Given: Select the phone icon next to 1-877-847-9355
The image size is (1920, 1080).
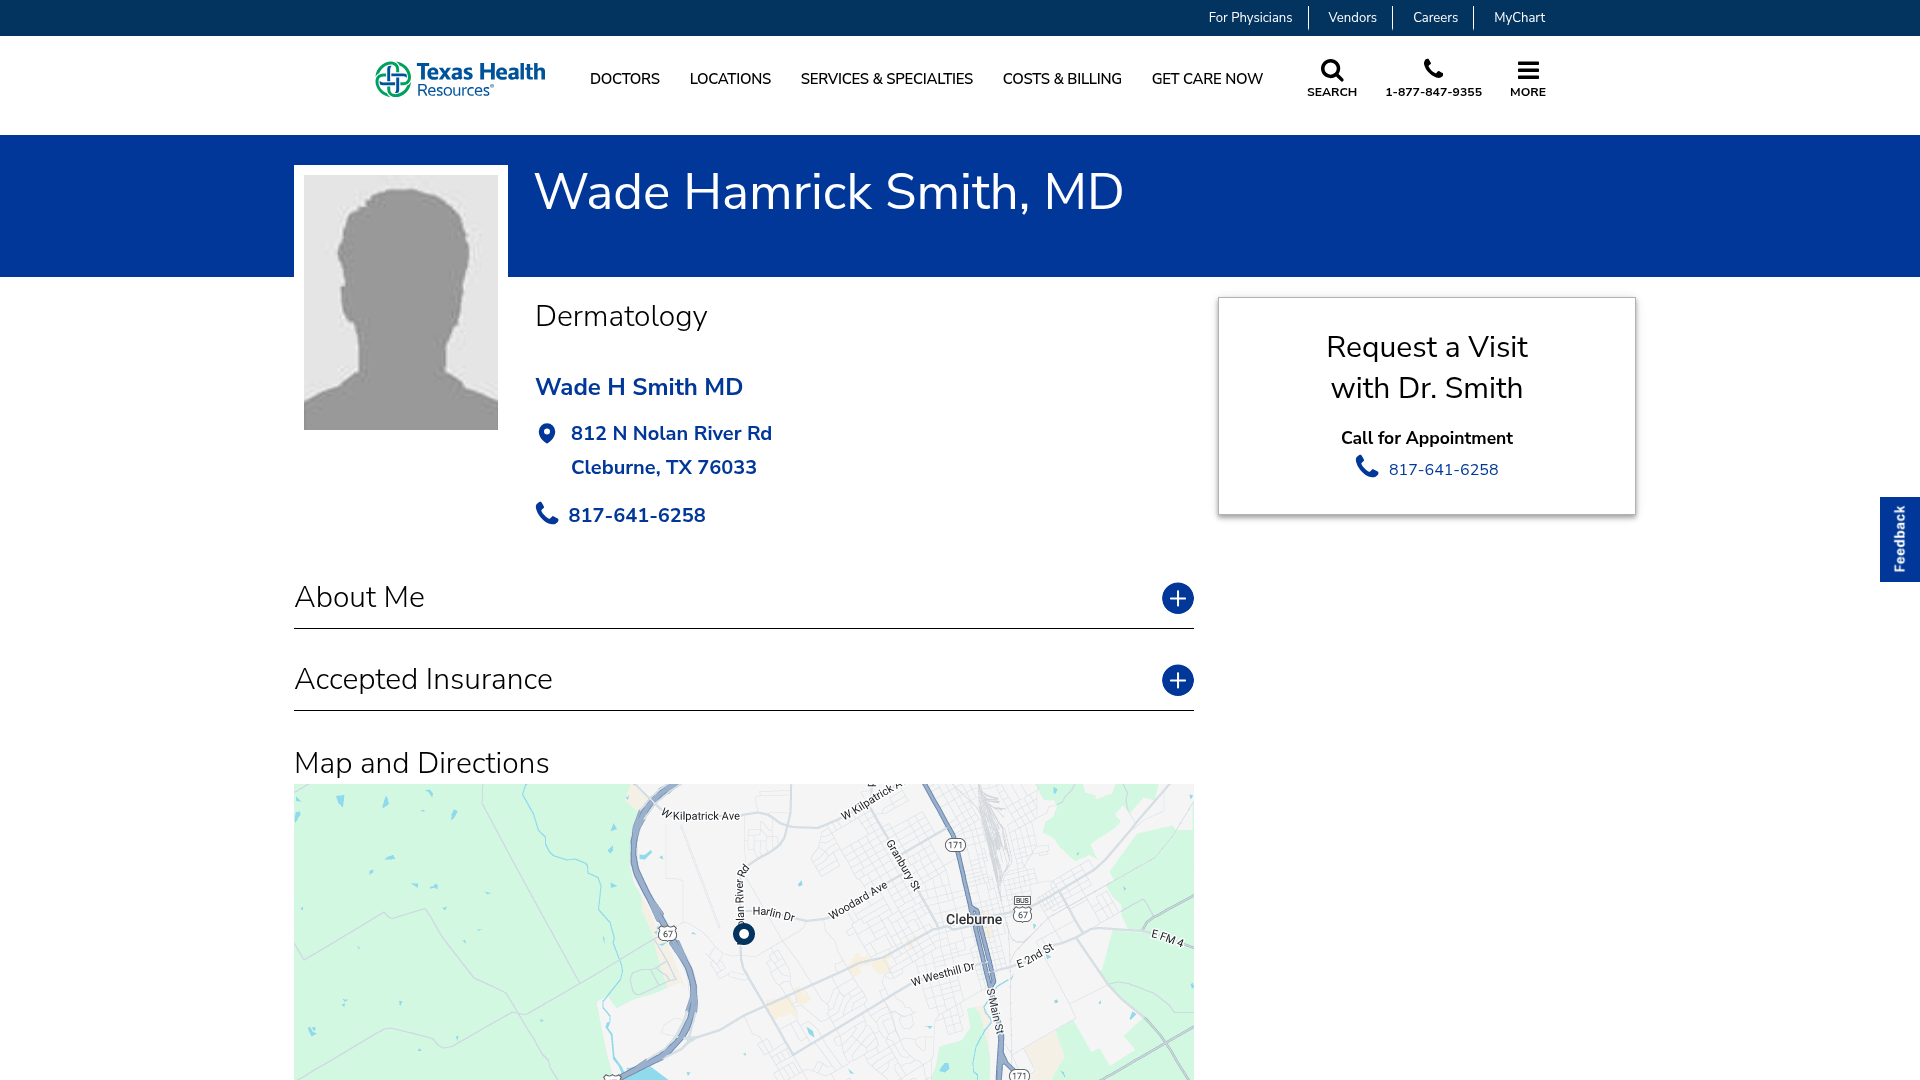Looking at the screenshot, I should point(1434,68).
